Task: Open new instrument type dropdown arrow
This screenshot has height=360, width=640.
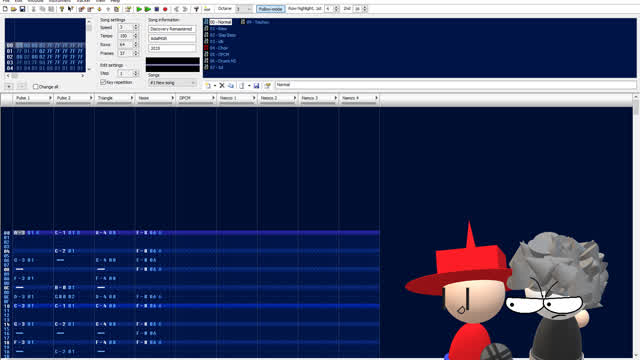Action: (x=215, y=85)
